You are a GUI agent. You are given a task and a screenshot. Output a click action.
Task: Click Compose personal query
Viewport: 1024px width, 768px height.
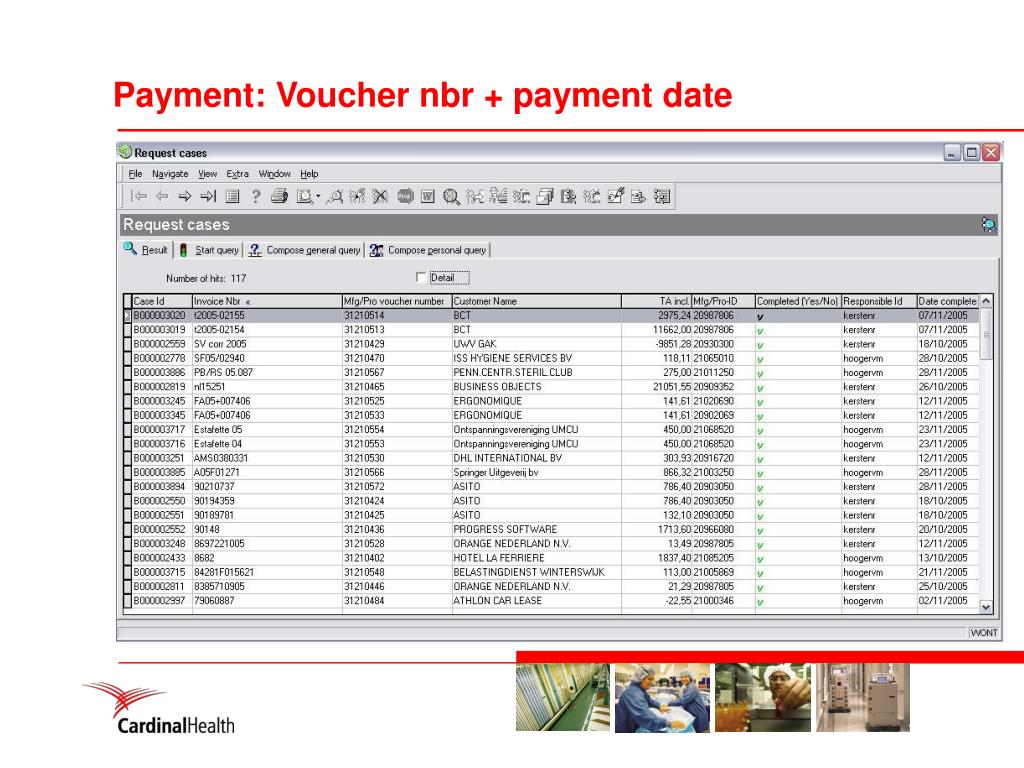click(428, 249)
